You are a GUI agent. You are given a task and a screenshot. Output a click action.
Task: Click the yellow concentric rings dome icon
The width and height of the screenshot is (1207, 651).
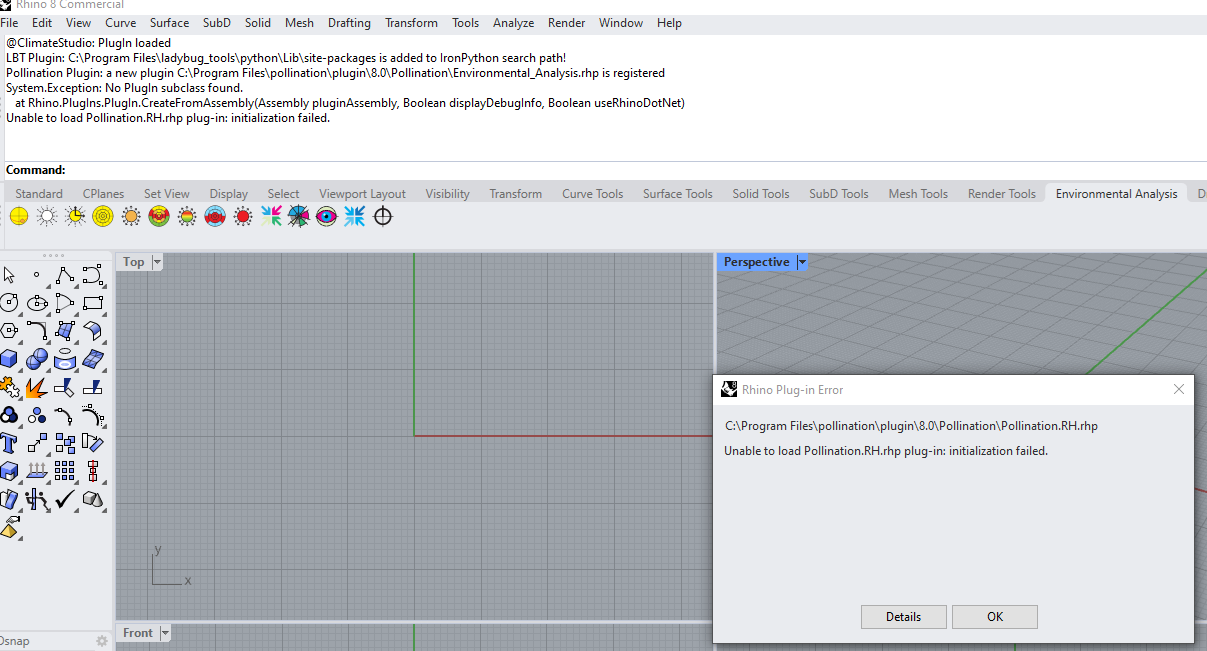103,216
